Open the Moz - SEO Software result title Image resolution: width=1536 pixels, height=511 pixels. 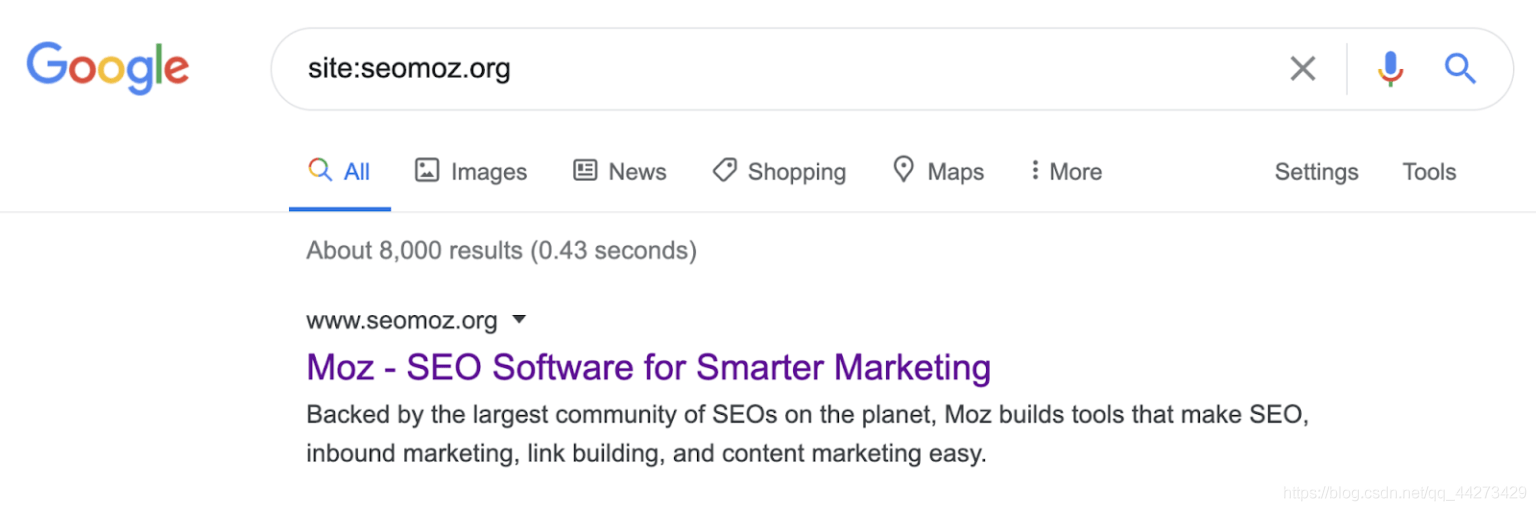(648, 367)
